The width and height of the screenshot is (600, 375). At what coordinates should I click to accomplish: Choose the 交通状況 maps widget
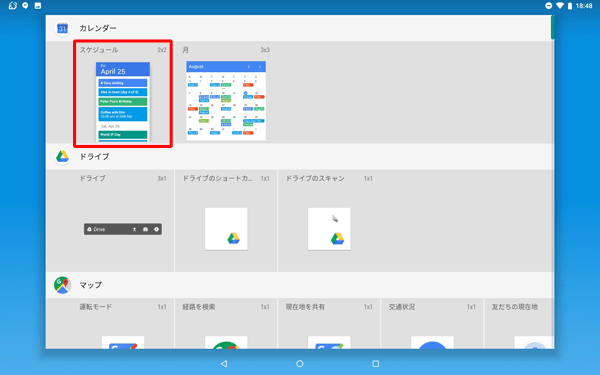tap(432, 342)
